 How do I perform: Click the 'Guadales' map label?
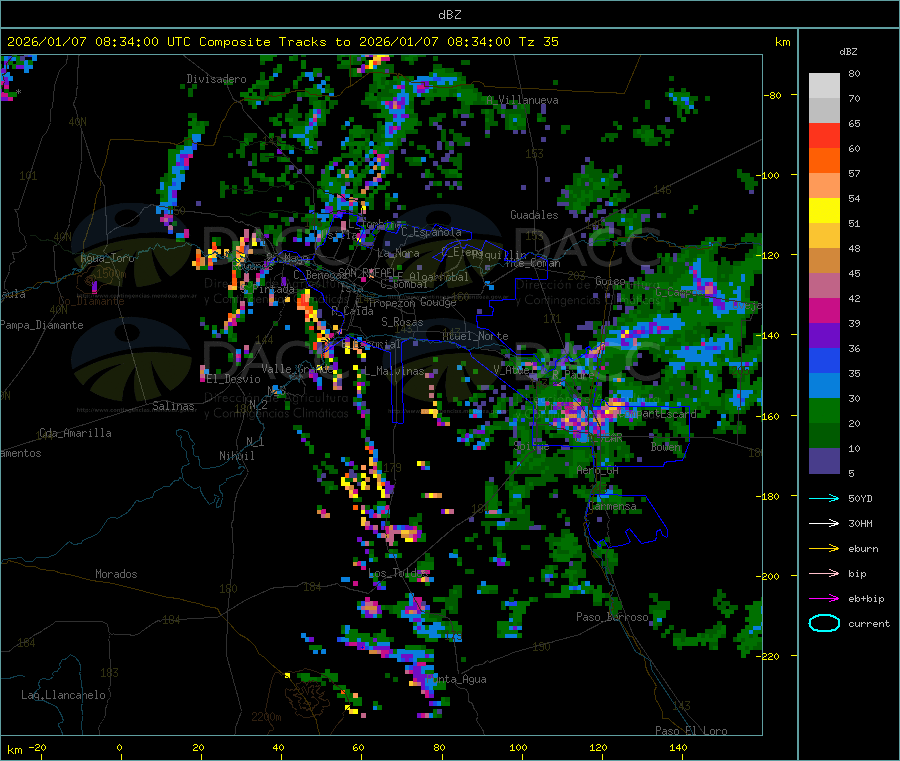coord(534,215)
